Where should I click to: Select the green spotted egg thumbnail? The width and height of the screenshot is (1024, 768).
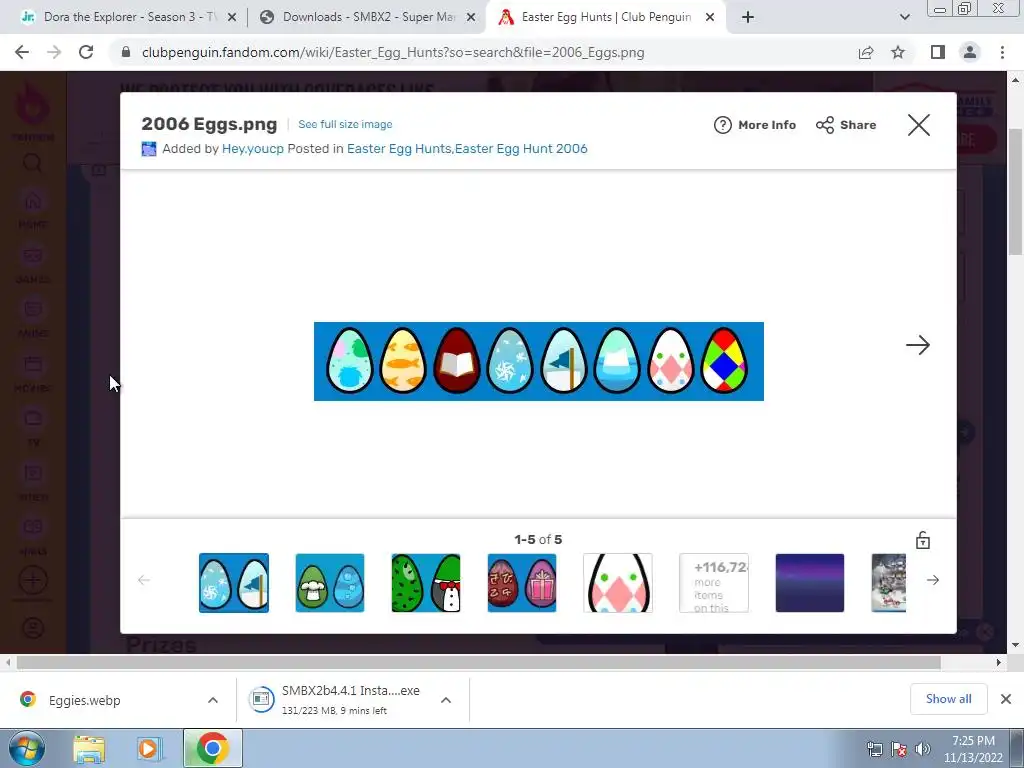[x=426, y=583]
